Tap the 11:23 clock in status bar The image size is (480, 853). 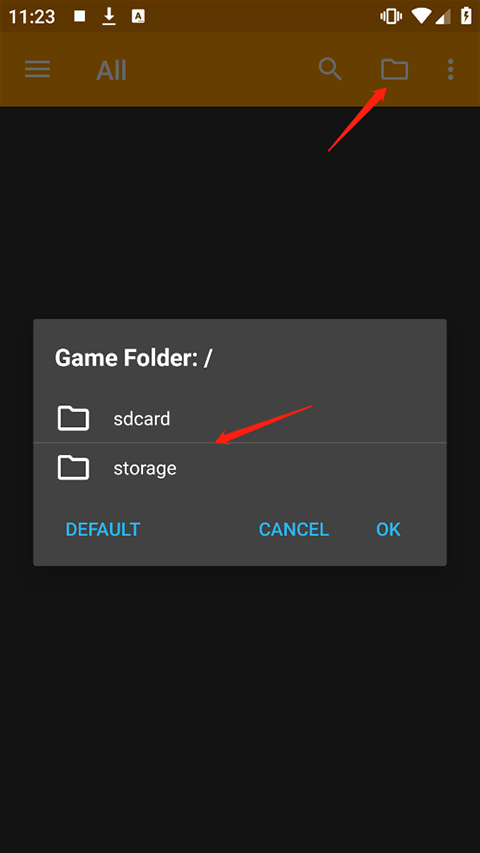(x=32, y=16)
